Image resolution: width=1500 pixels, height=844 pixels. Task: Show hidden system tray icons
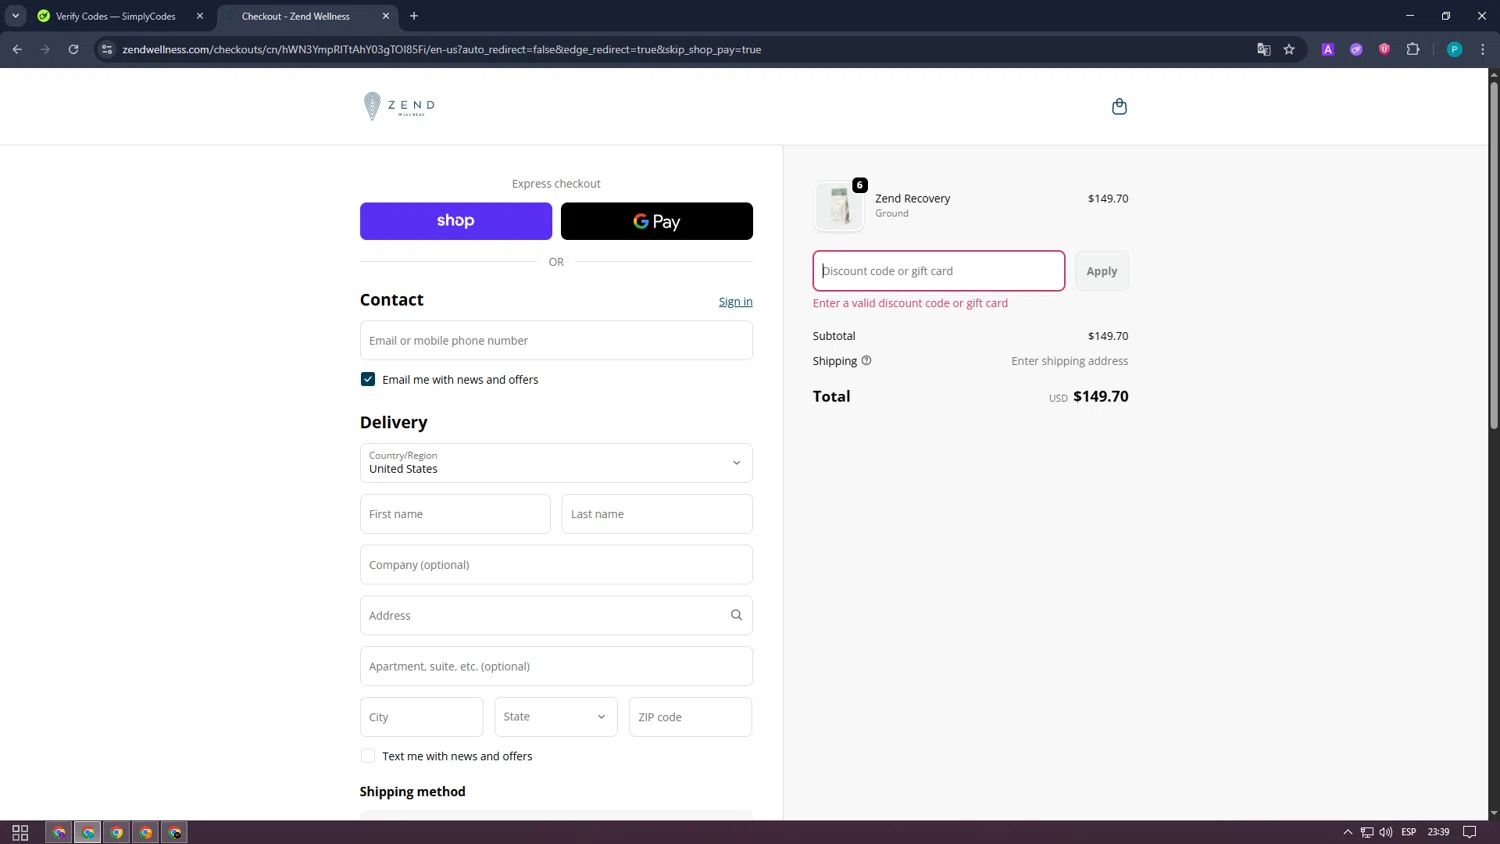(1348, 832)
